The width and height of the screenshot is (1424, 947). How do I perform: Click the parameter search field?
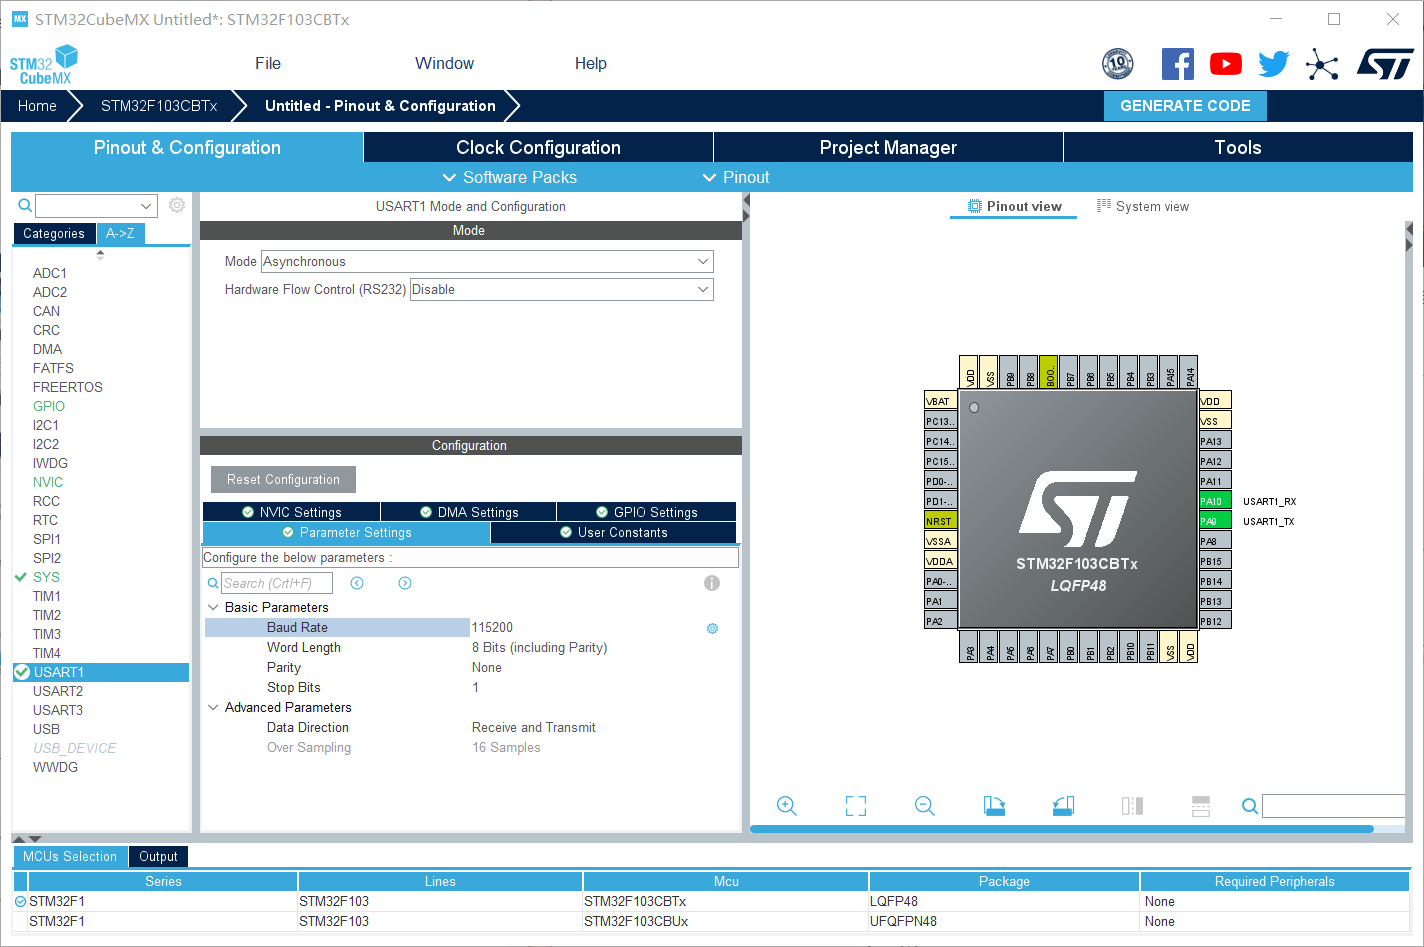(x=277, y=583)
